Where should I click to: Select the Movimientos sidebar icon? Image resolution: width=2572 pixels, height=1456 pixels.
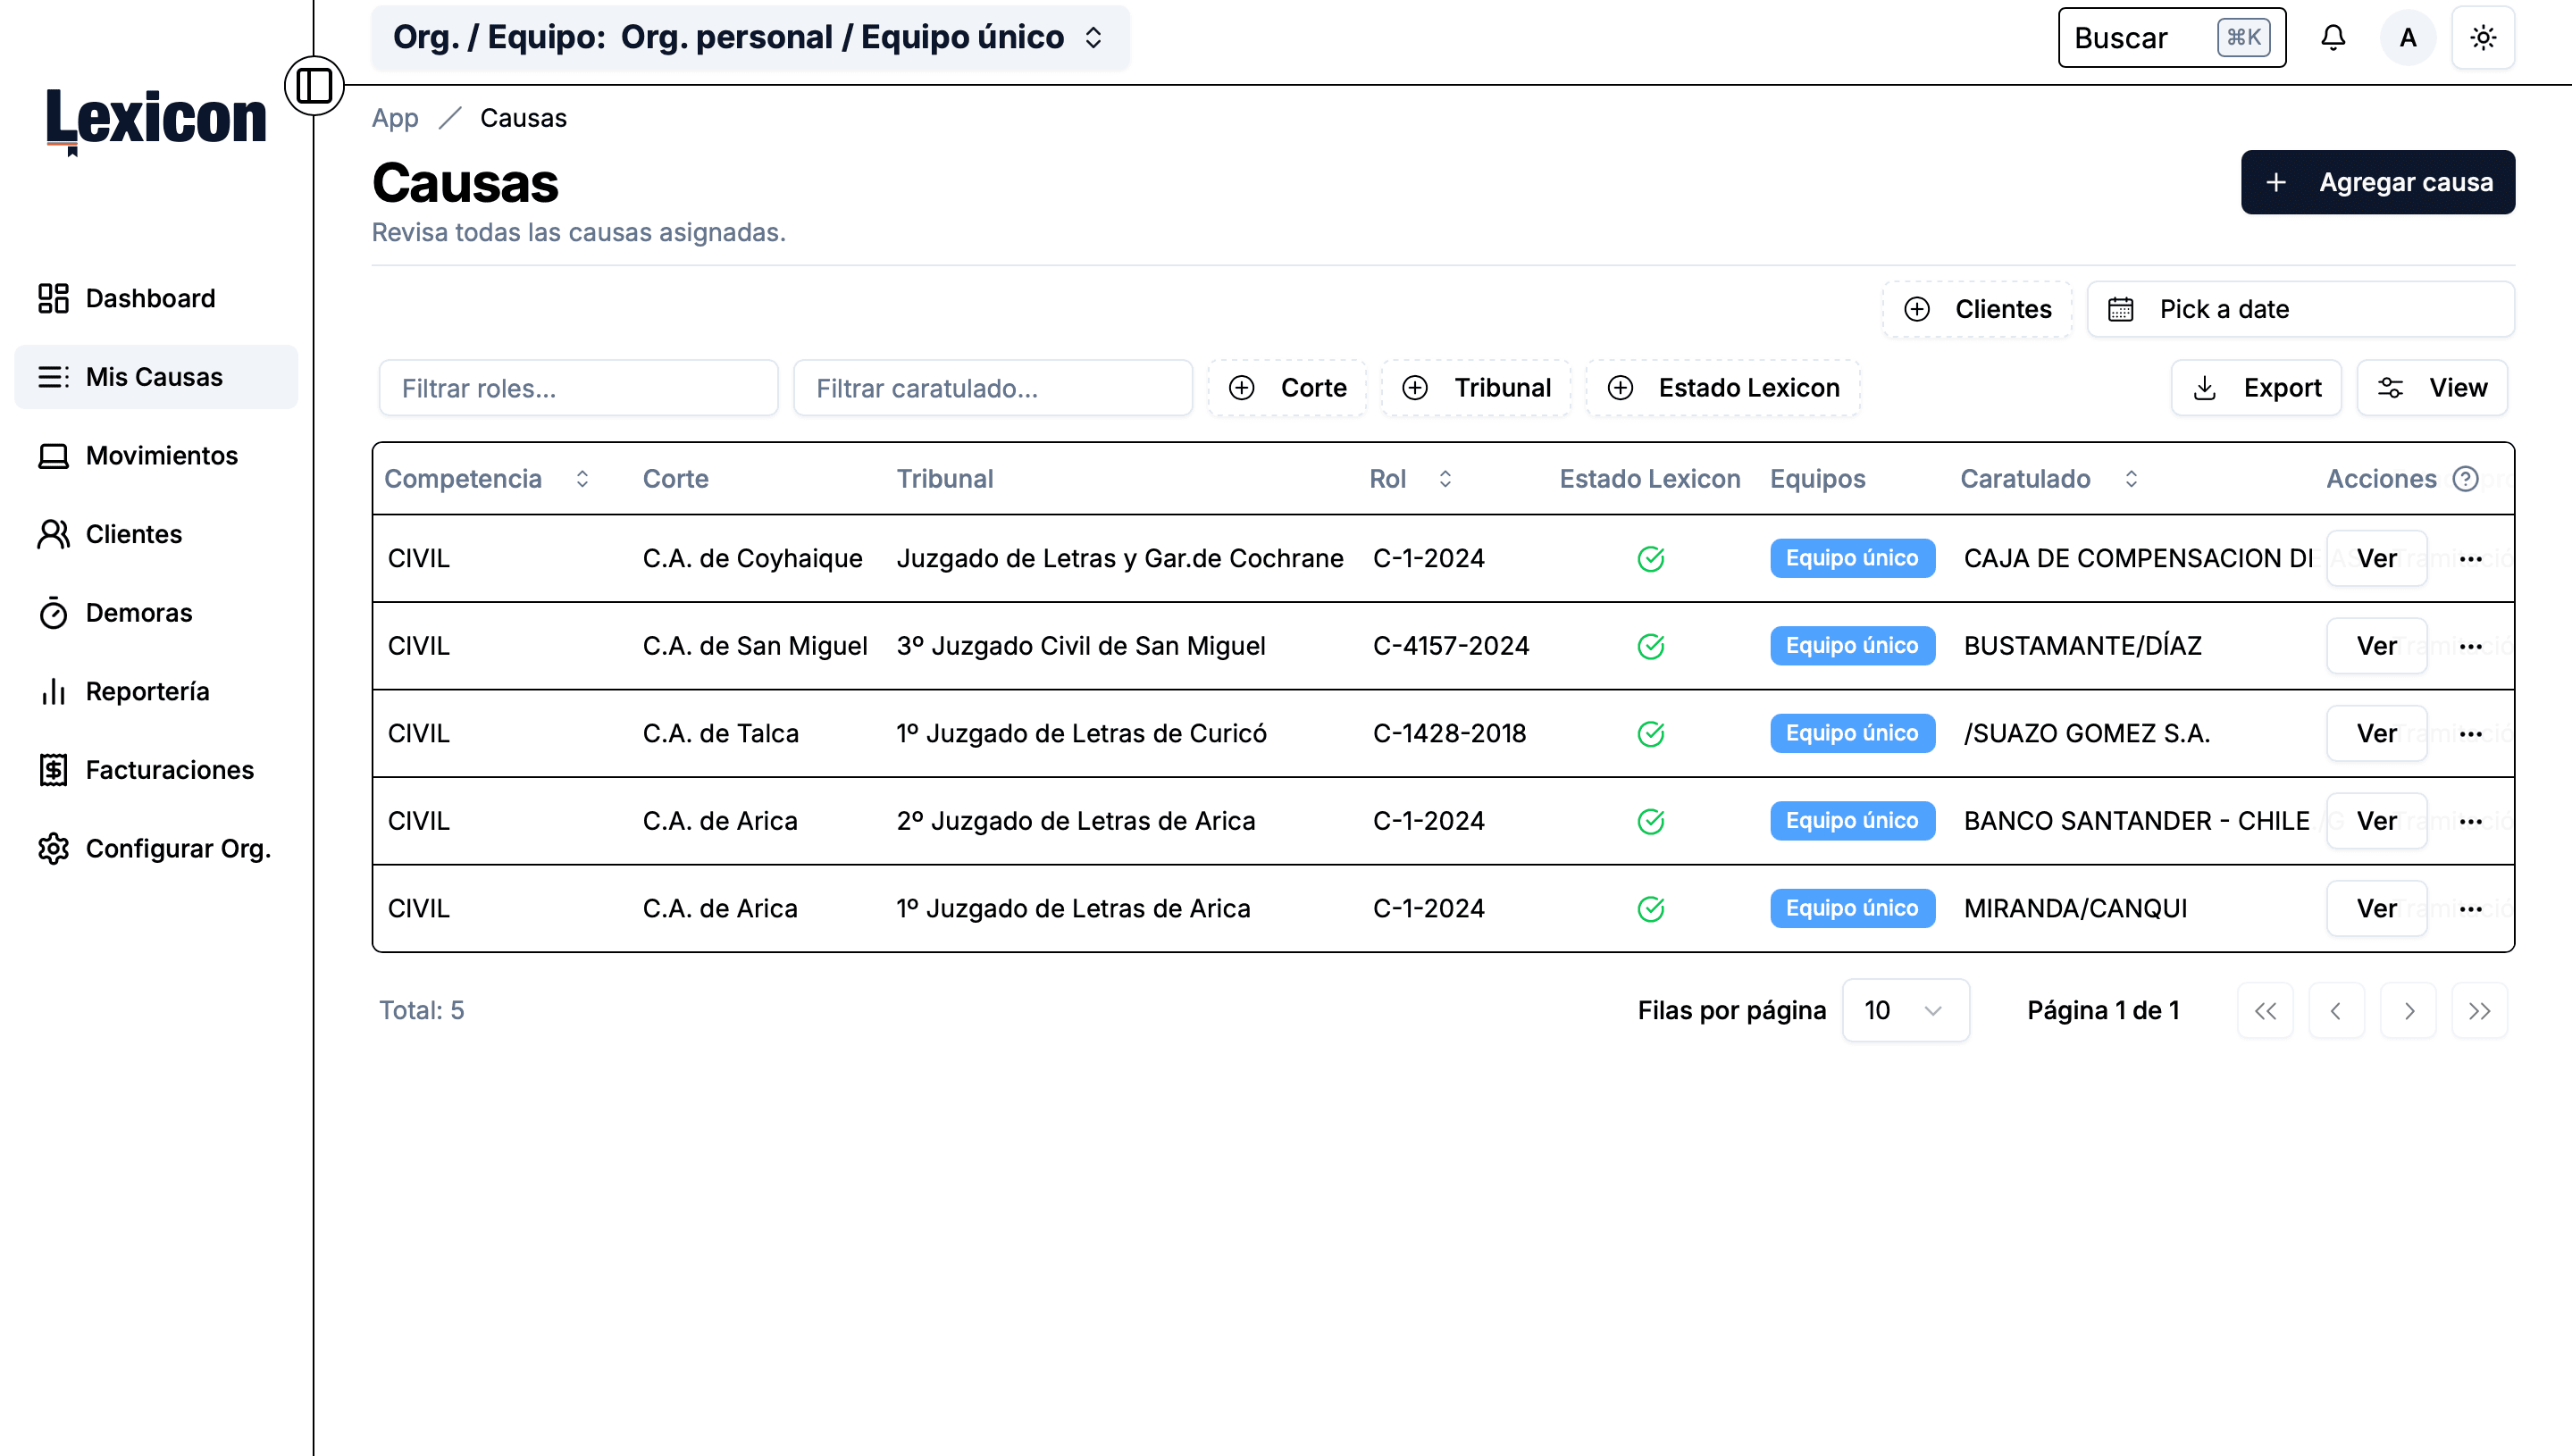pyautogui.click(x=53, y=456)
